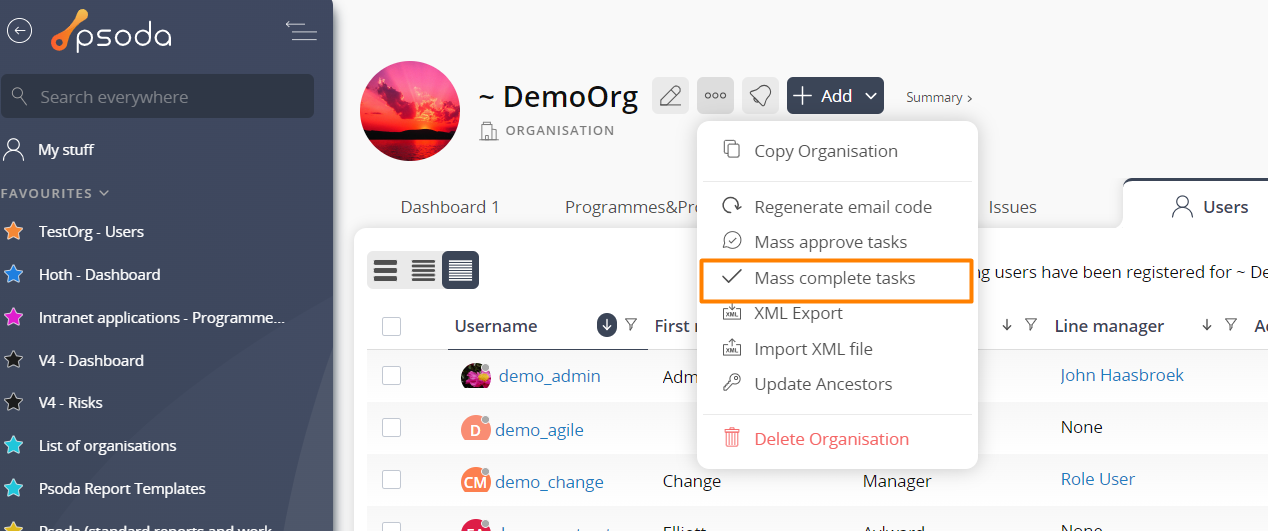
Task: Open the Hoth - Dashboard favourite
Action: pos(99,274)
